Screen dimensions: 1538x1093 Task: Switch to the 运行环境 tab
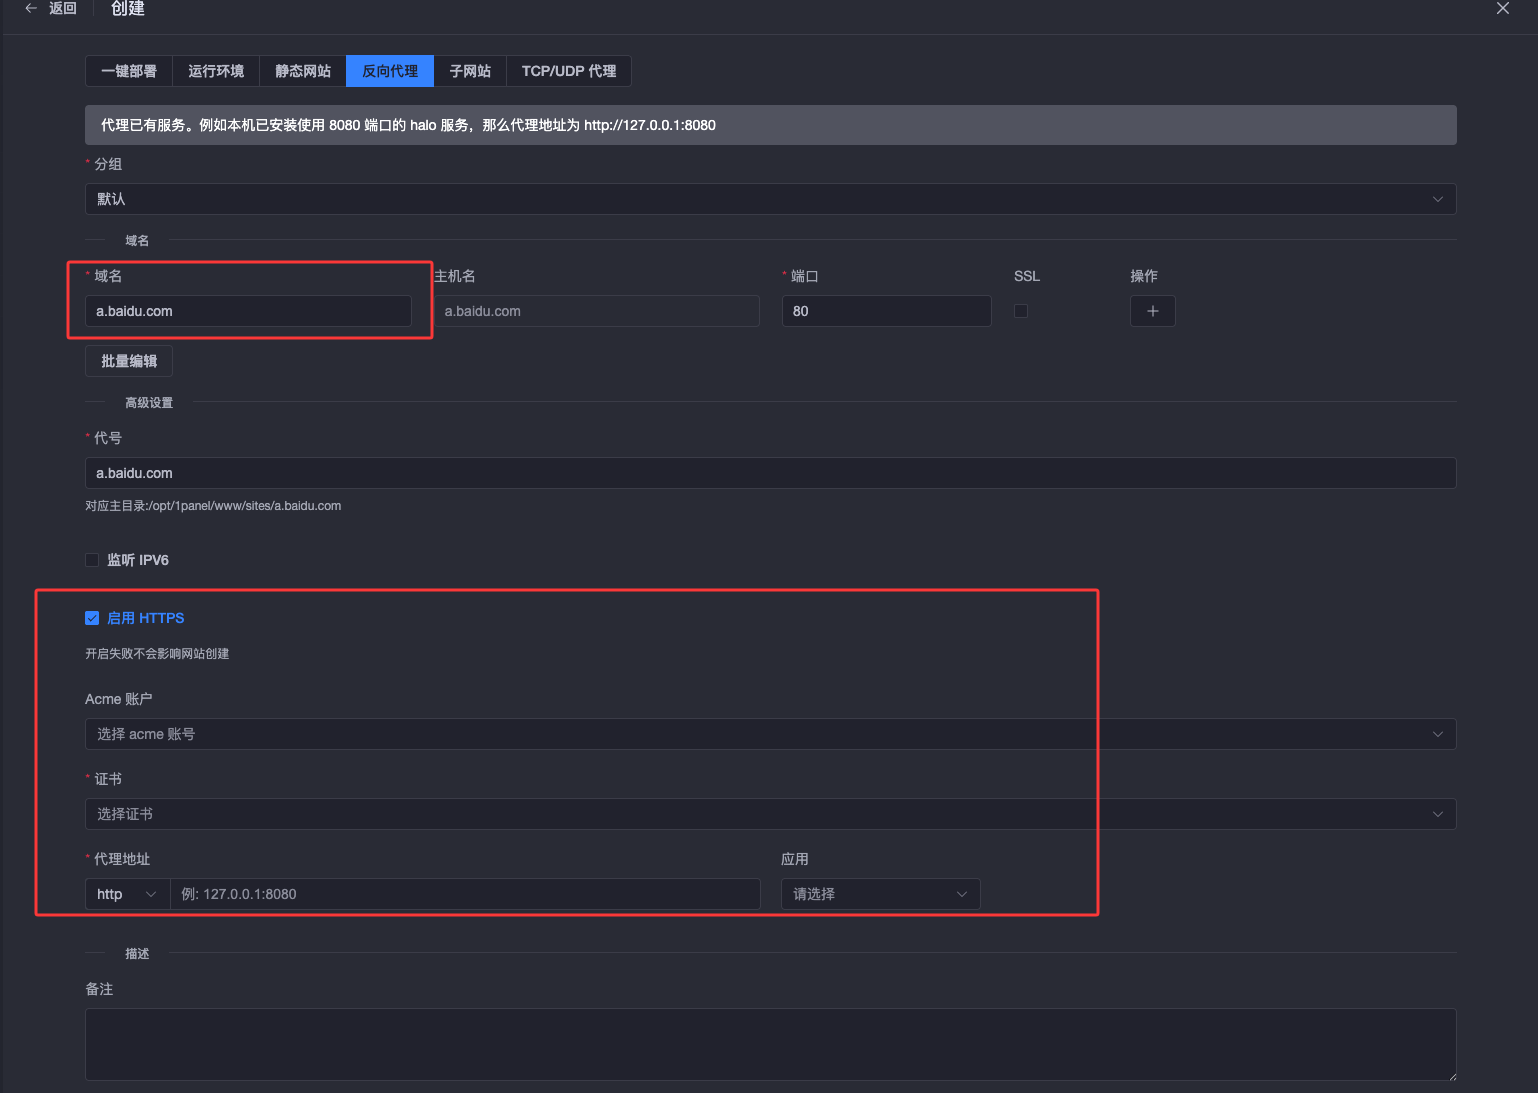click(x=216, y=71)
